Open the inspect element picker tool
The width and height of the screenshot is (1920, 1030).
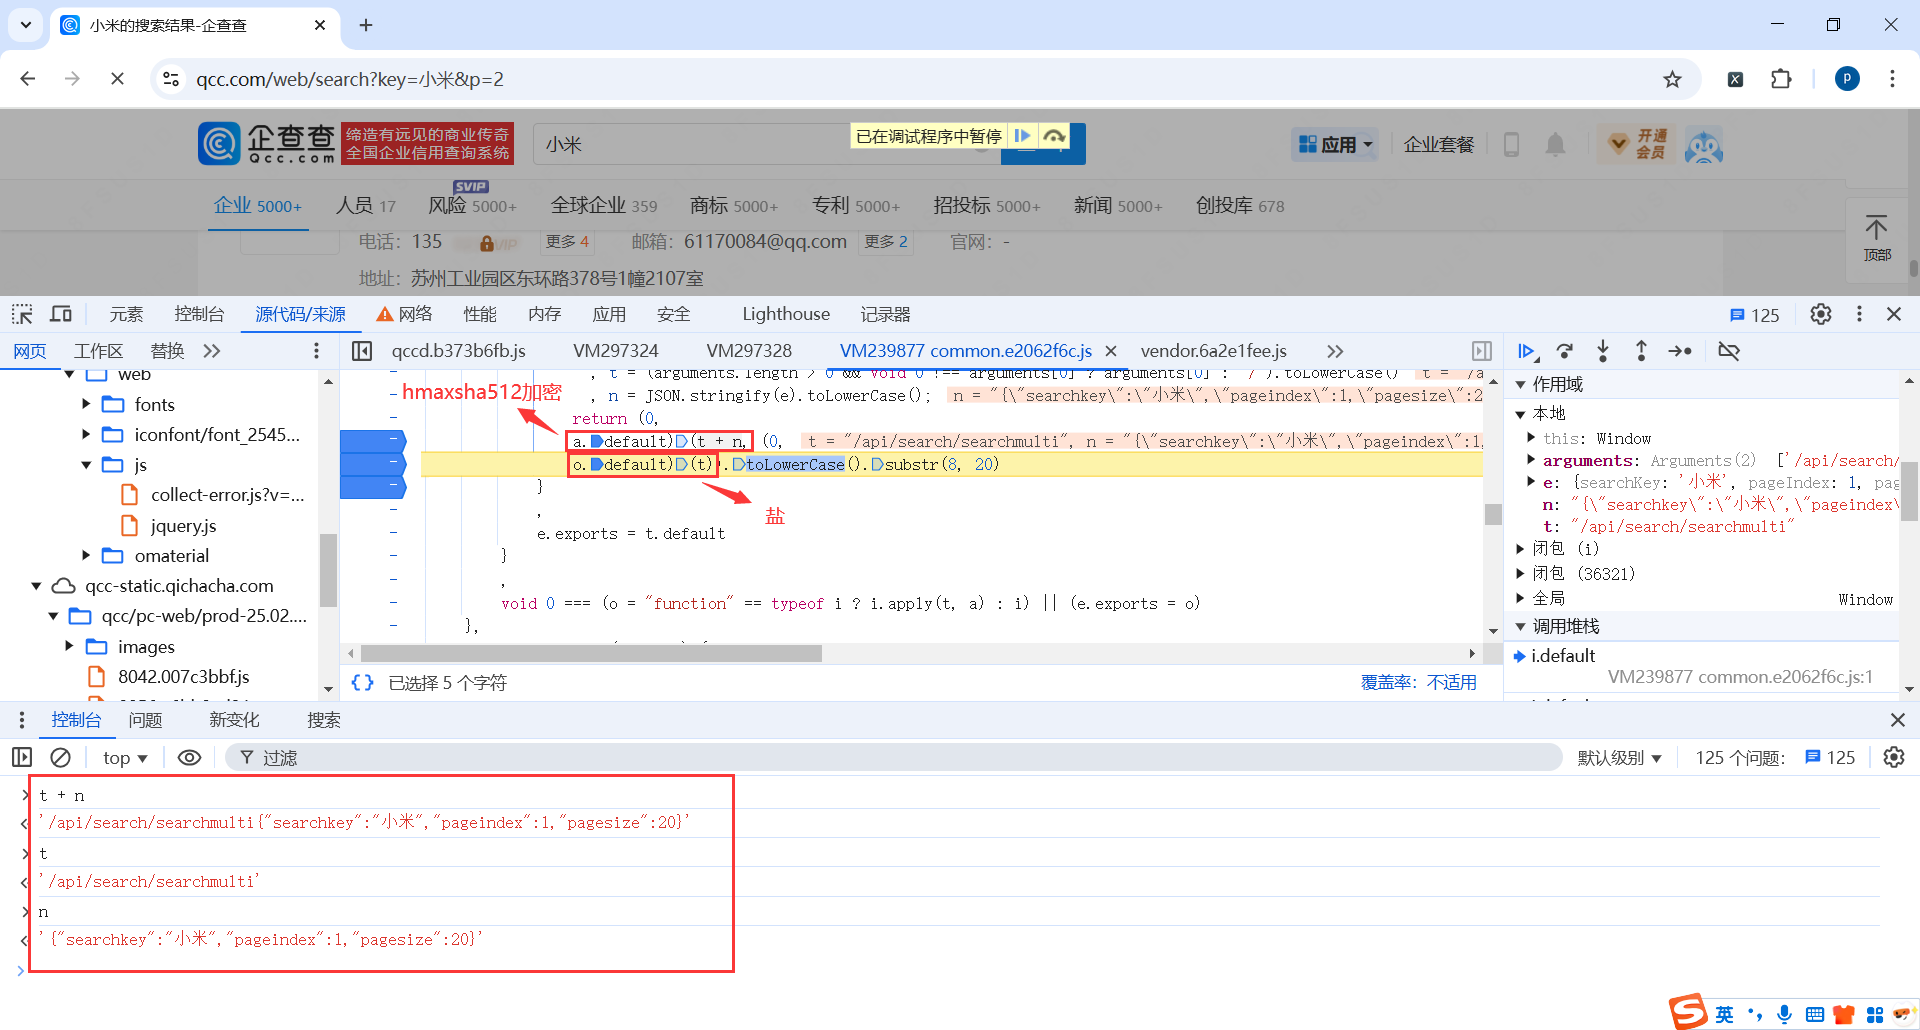coord(22,314)
